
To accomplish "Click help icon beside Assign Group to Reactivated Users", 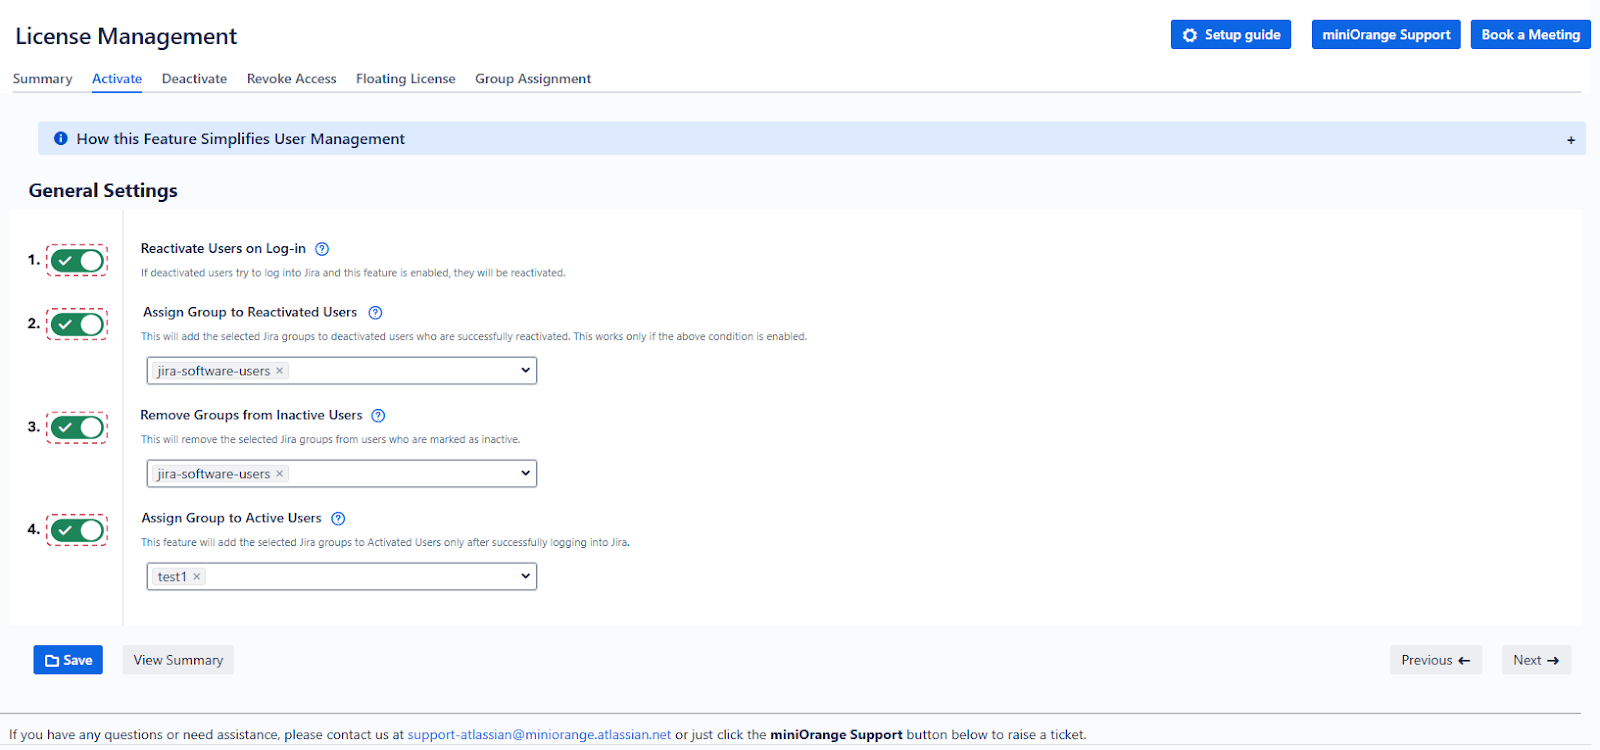I will [x=376, y=313].
